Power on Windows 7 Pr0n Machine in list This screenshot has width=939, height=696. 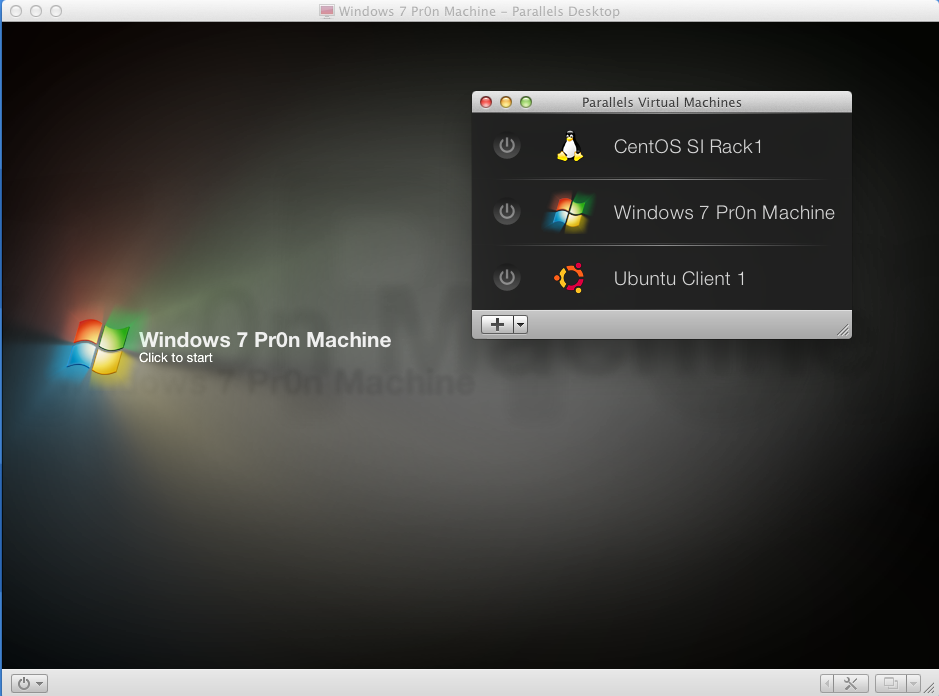coord(507,211)
